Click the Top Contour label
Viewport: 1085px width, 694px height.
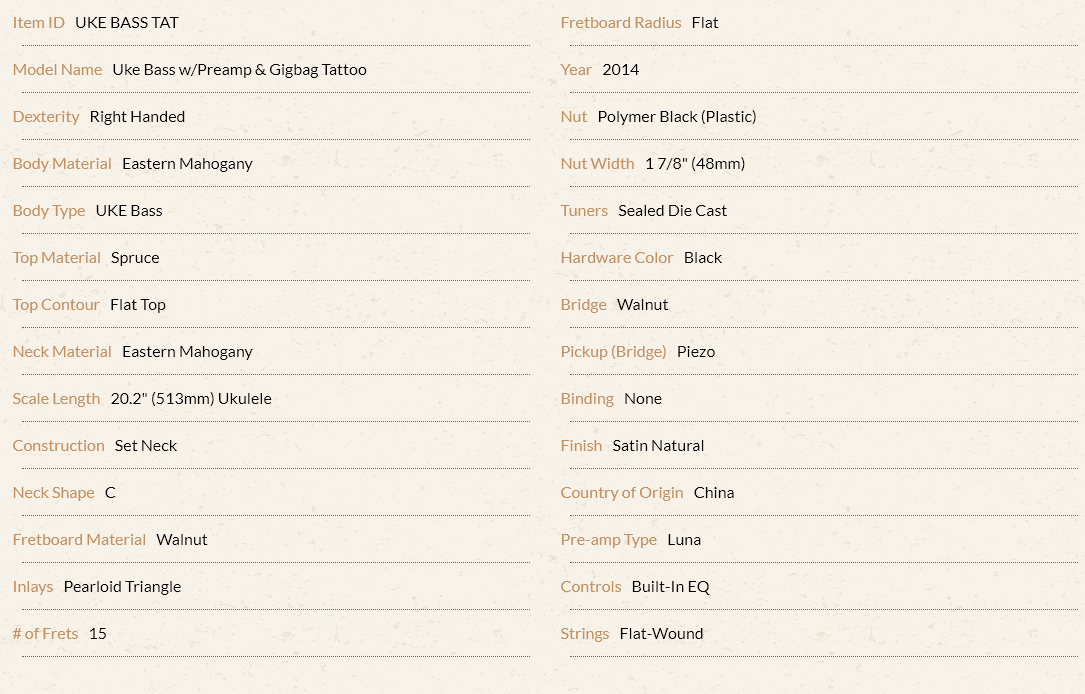click(x=56, y=305)
